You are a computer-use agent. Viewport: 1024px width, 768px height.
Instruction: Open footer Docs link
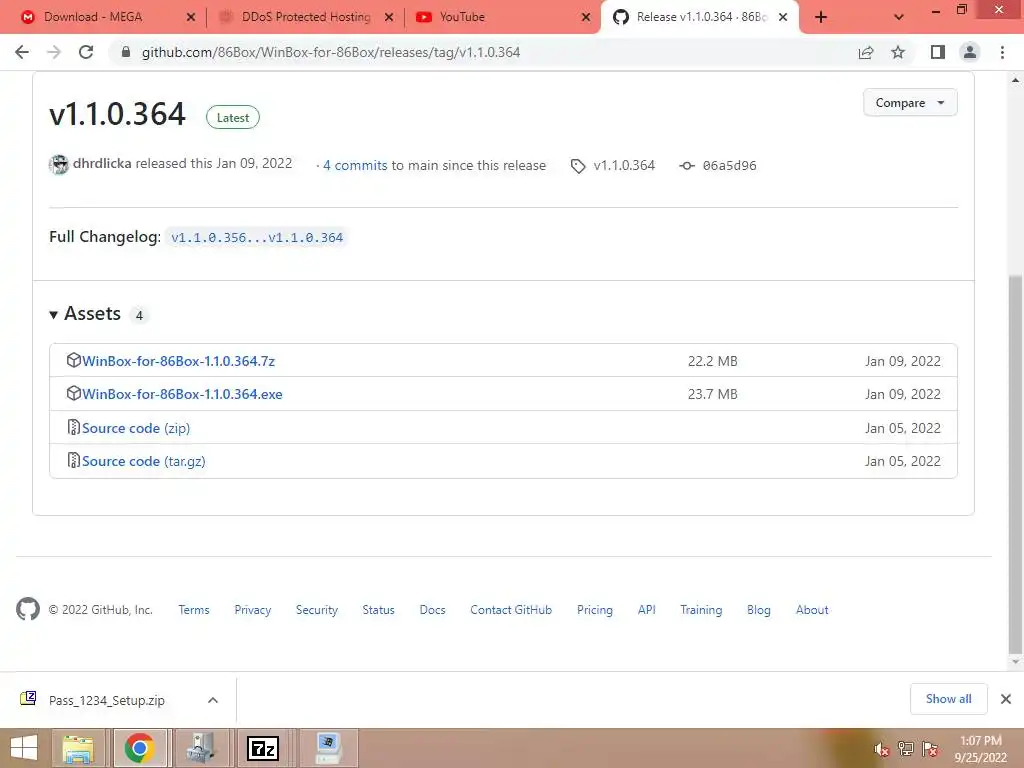(432, 610)
